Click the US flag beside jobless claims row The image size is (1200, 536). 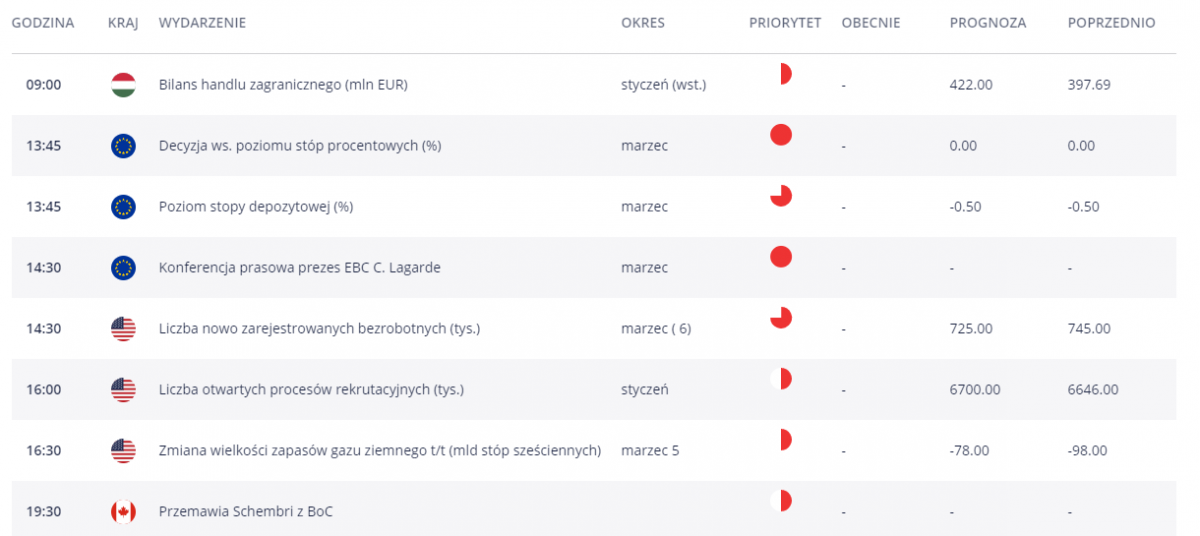tap(123, 329)
